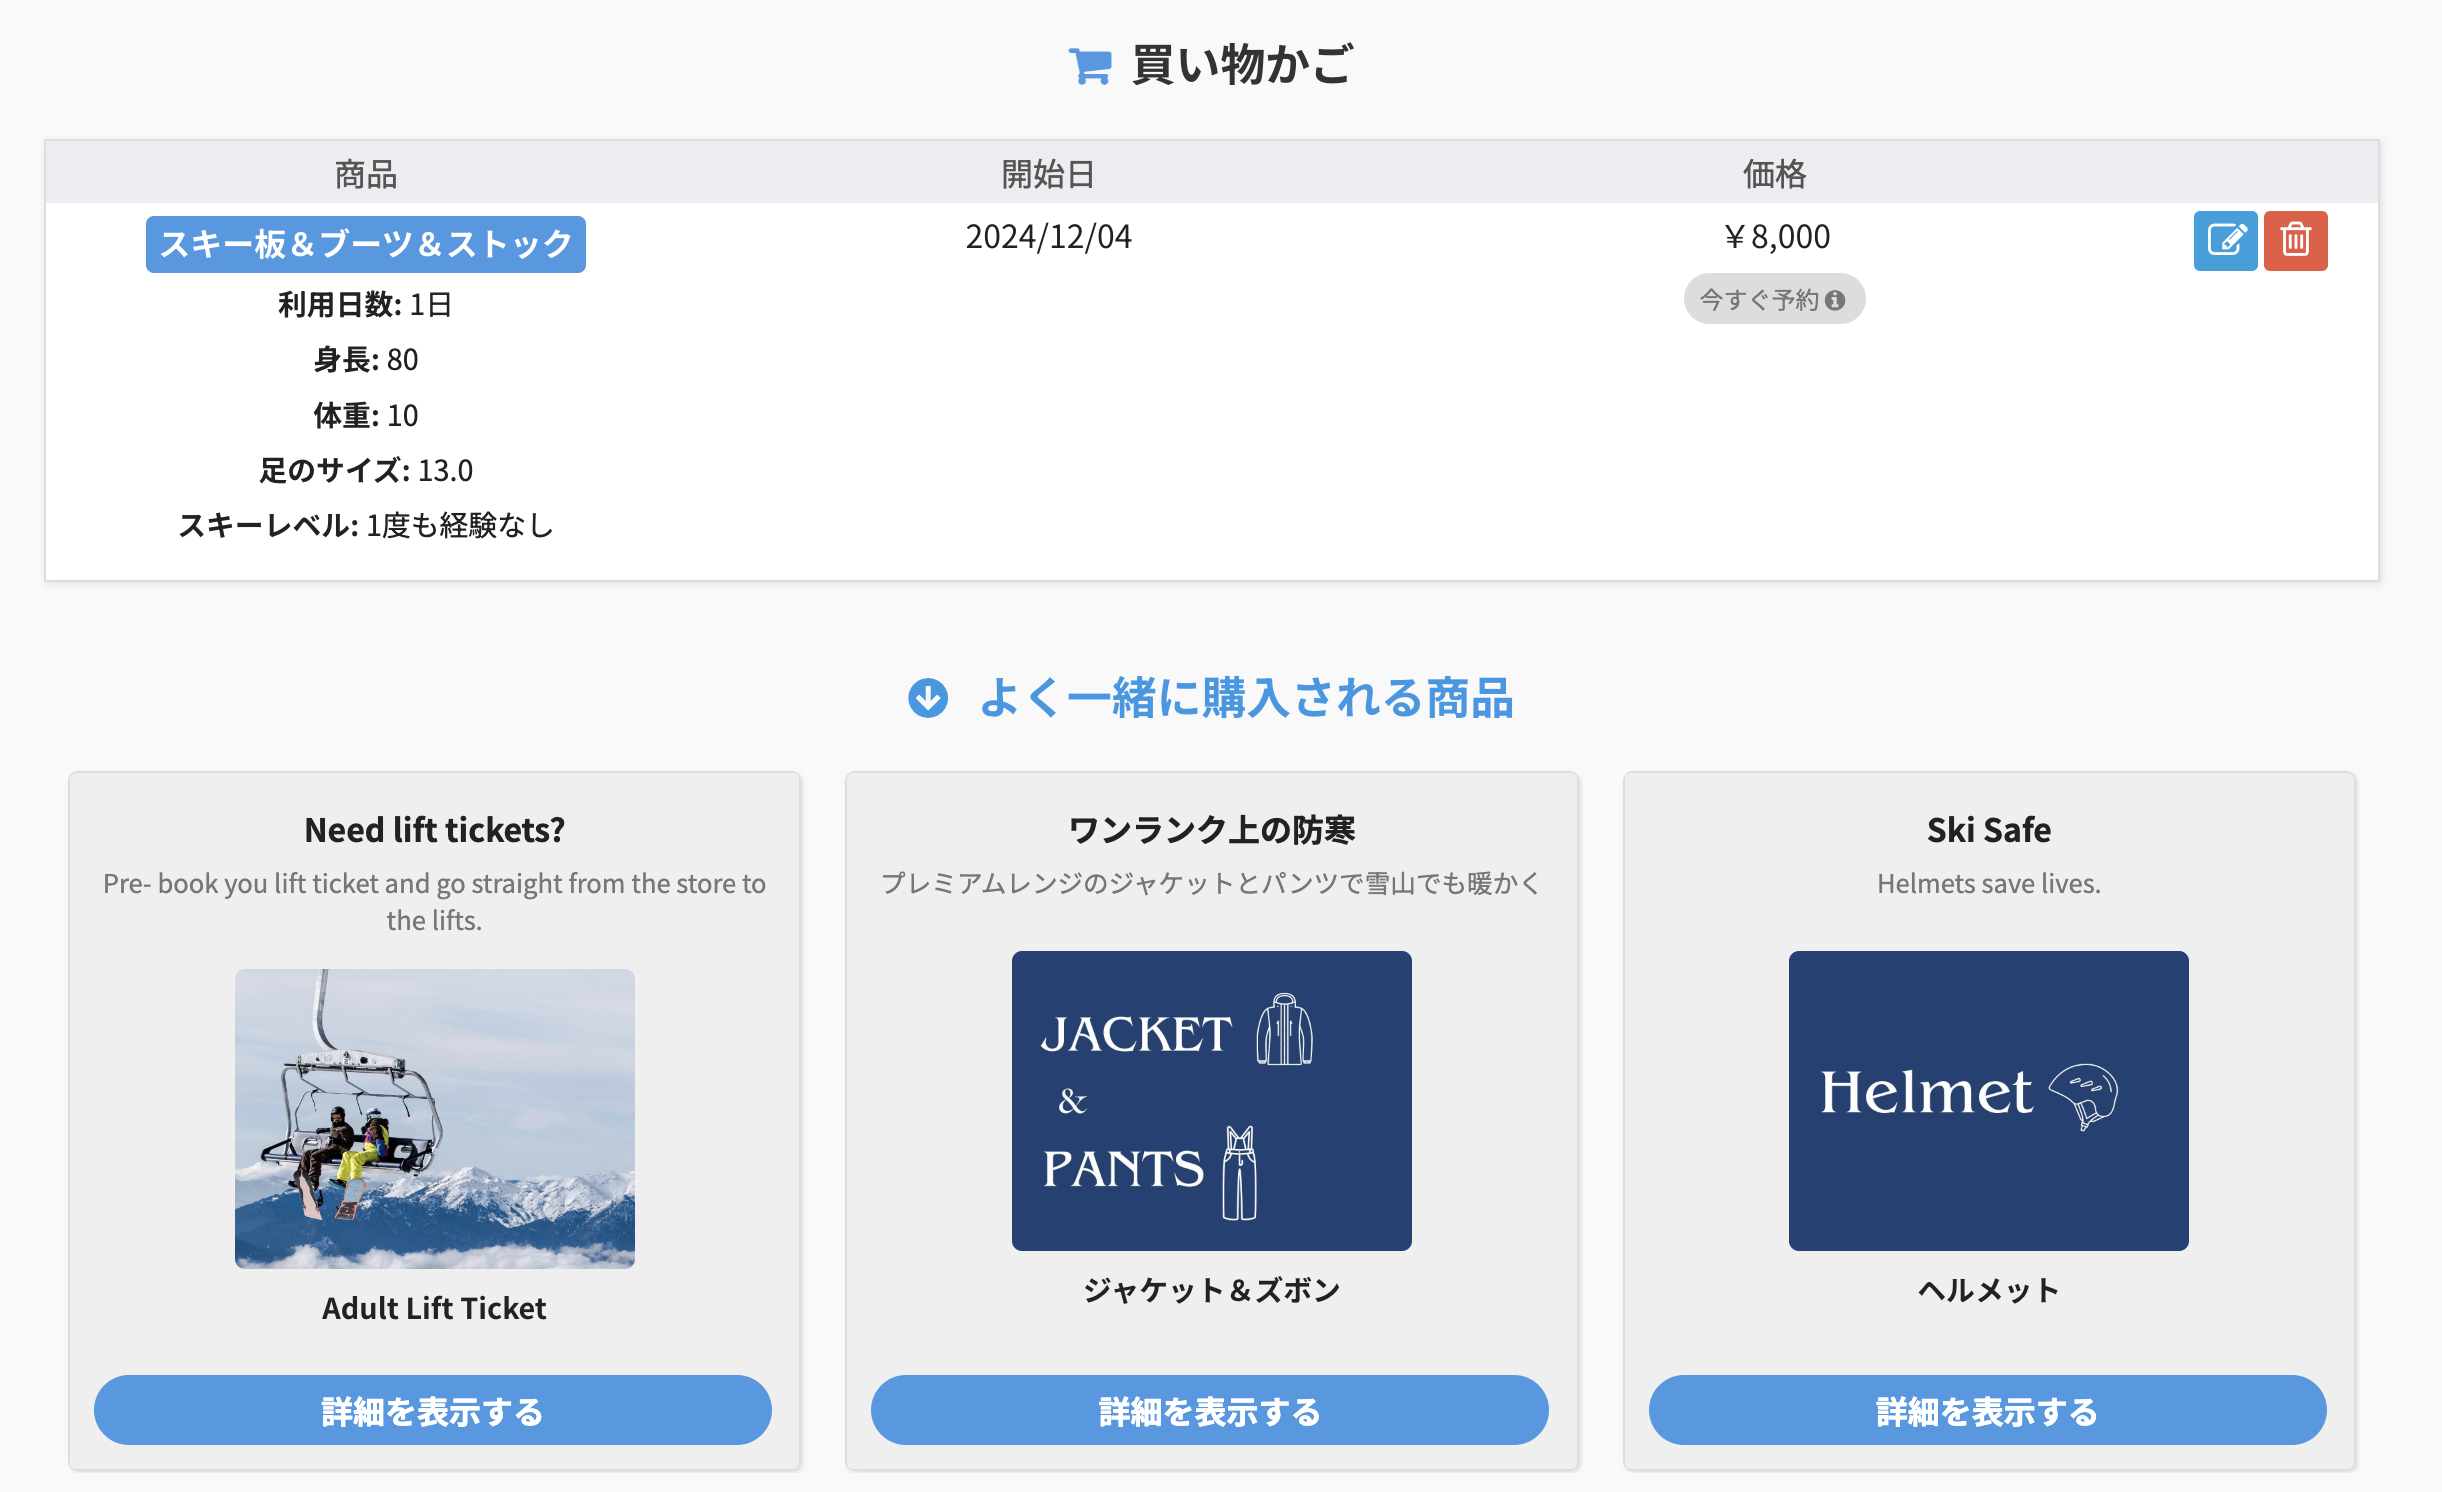
Task: Click the 商品 column header
Action: (x=366, y=174)
